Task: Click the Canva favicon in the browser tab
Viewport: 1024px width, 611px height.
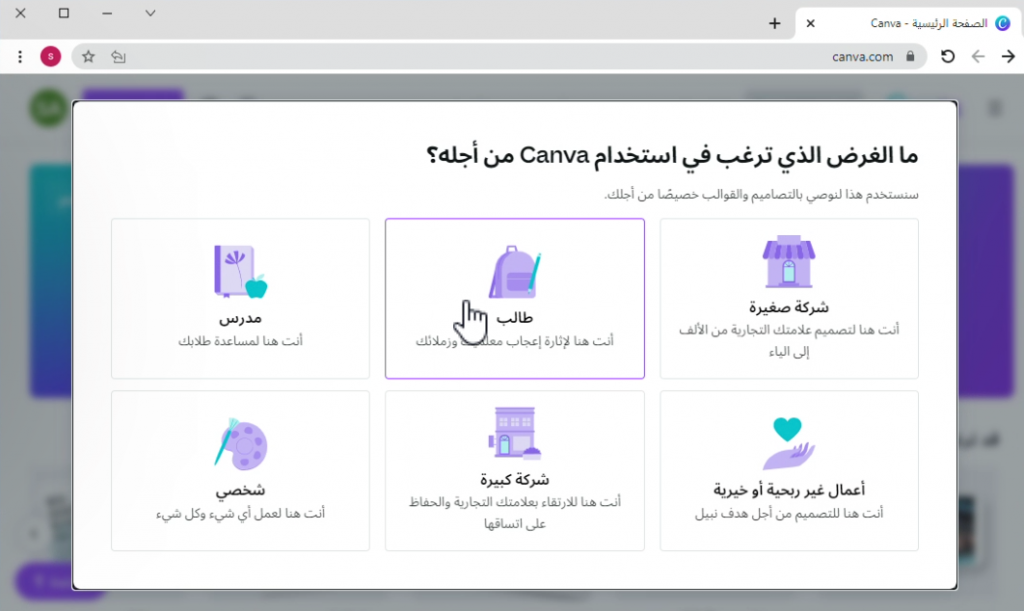Action: point(1004,23)
